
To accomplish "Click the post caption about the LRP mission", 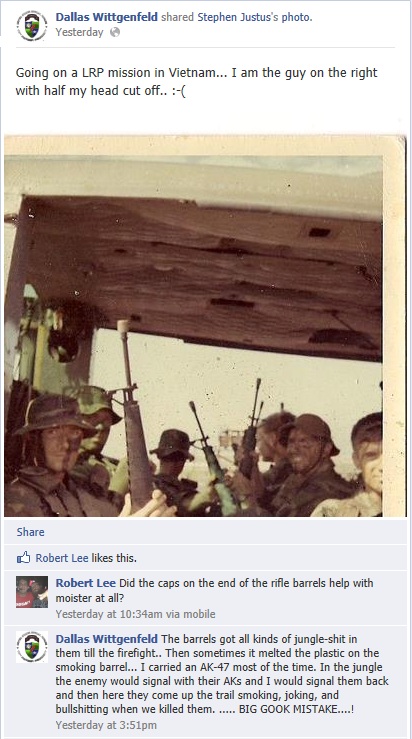I will [x=197, y=82].
